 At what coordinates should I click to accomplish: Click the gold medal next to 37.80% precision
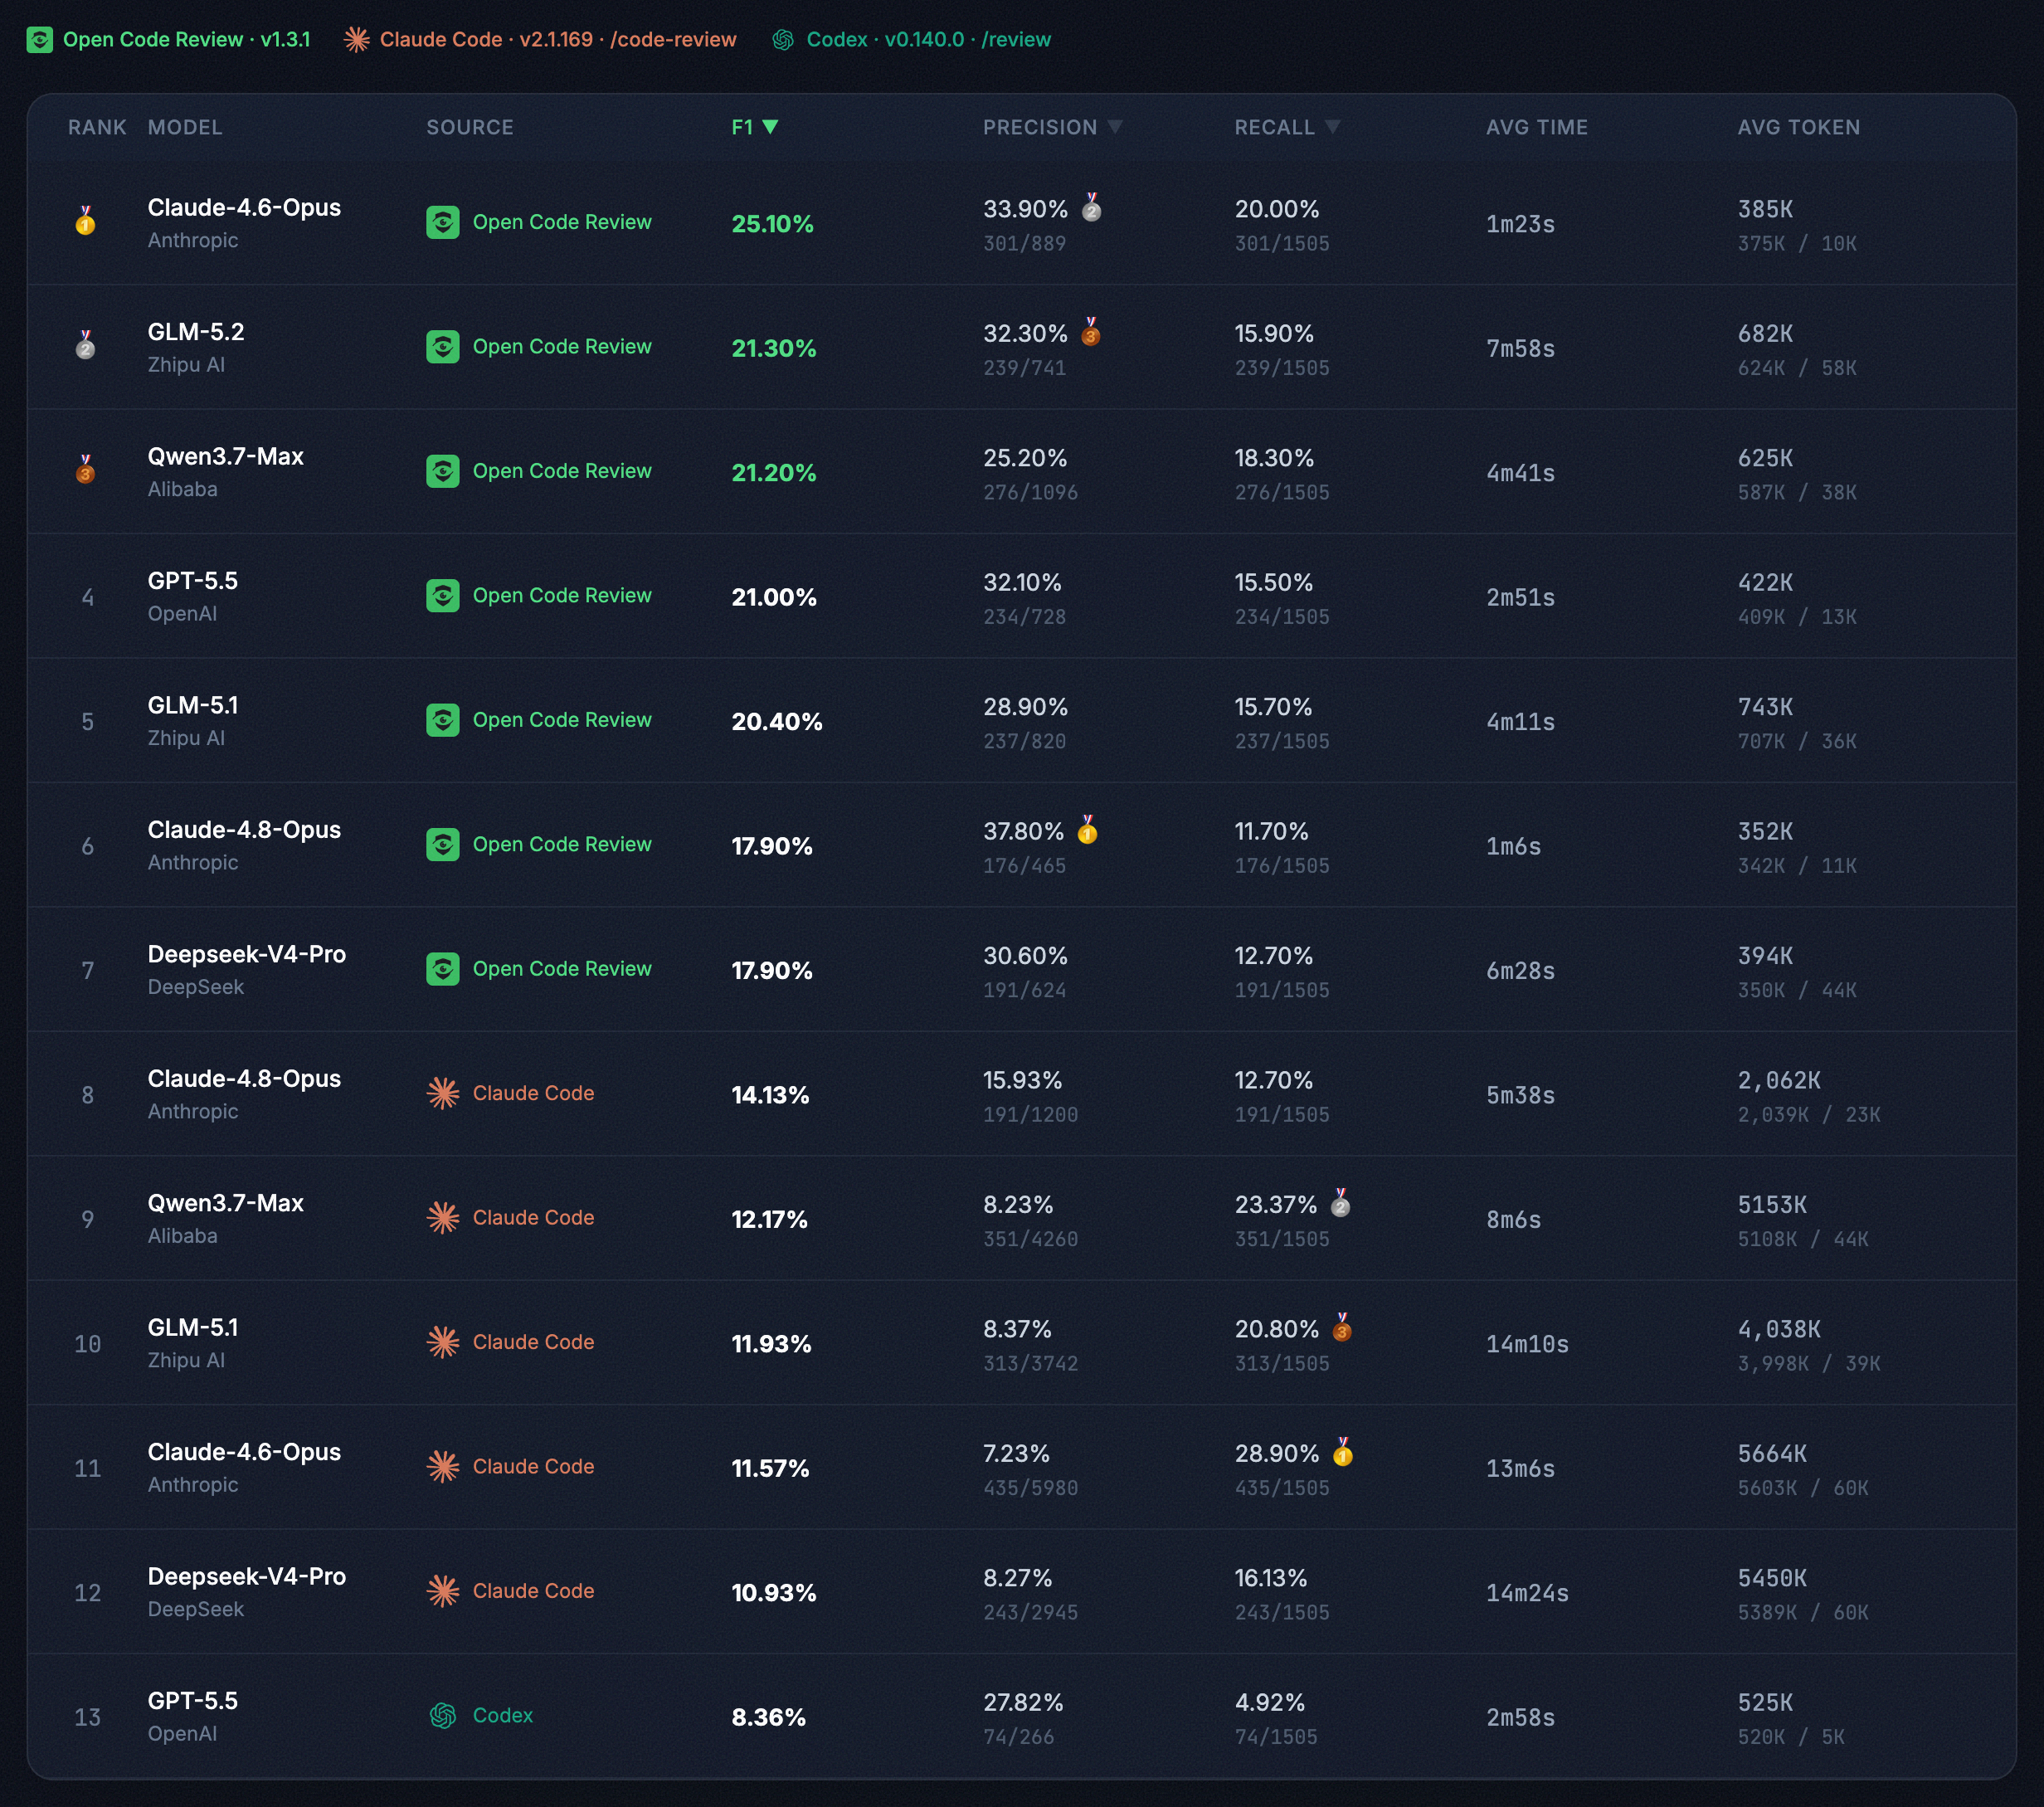[x=1088, y=829]
